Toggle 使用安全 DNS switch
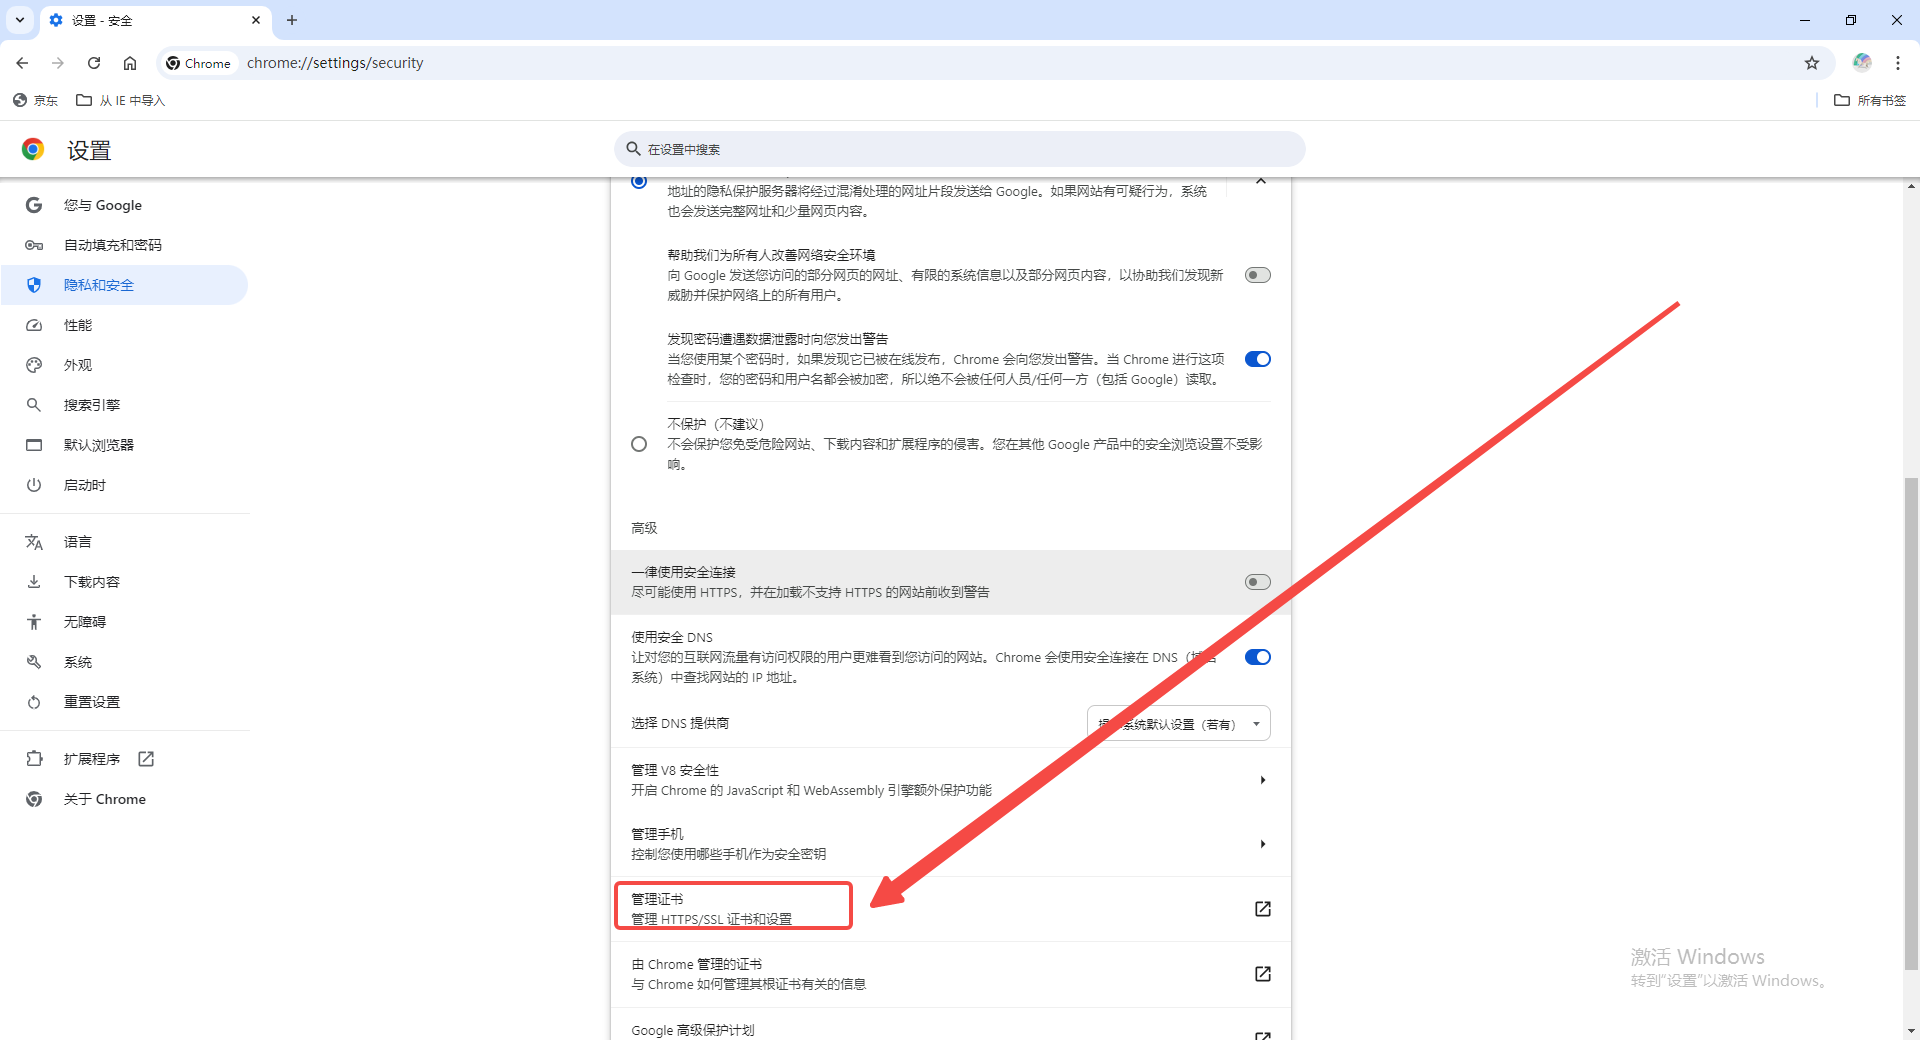Screen dimensions: 1920x1040 pyautogui.click(x=1258, y=657)
